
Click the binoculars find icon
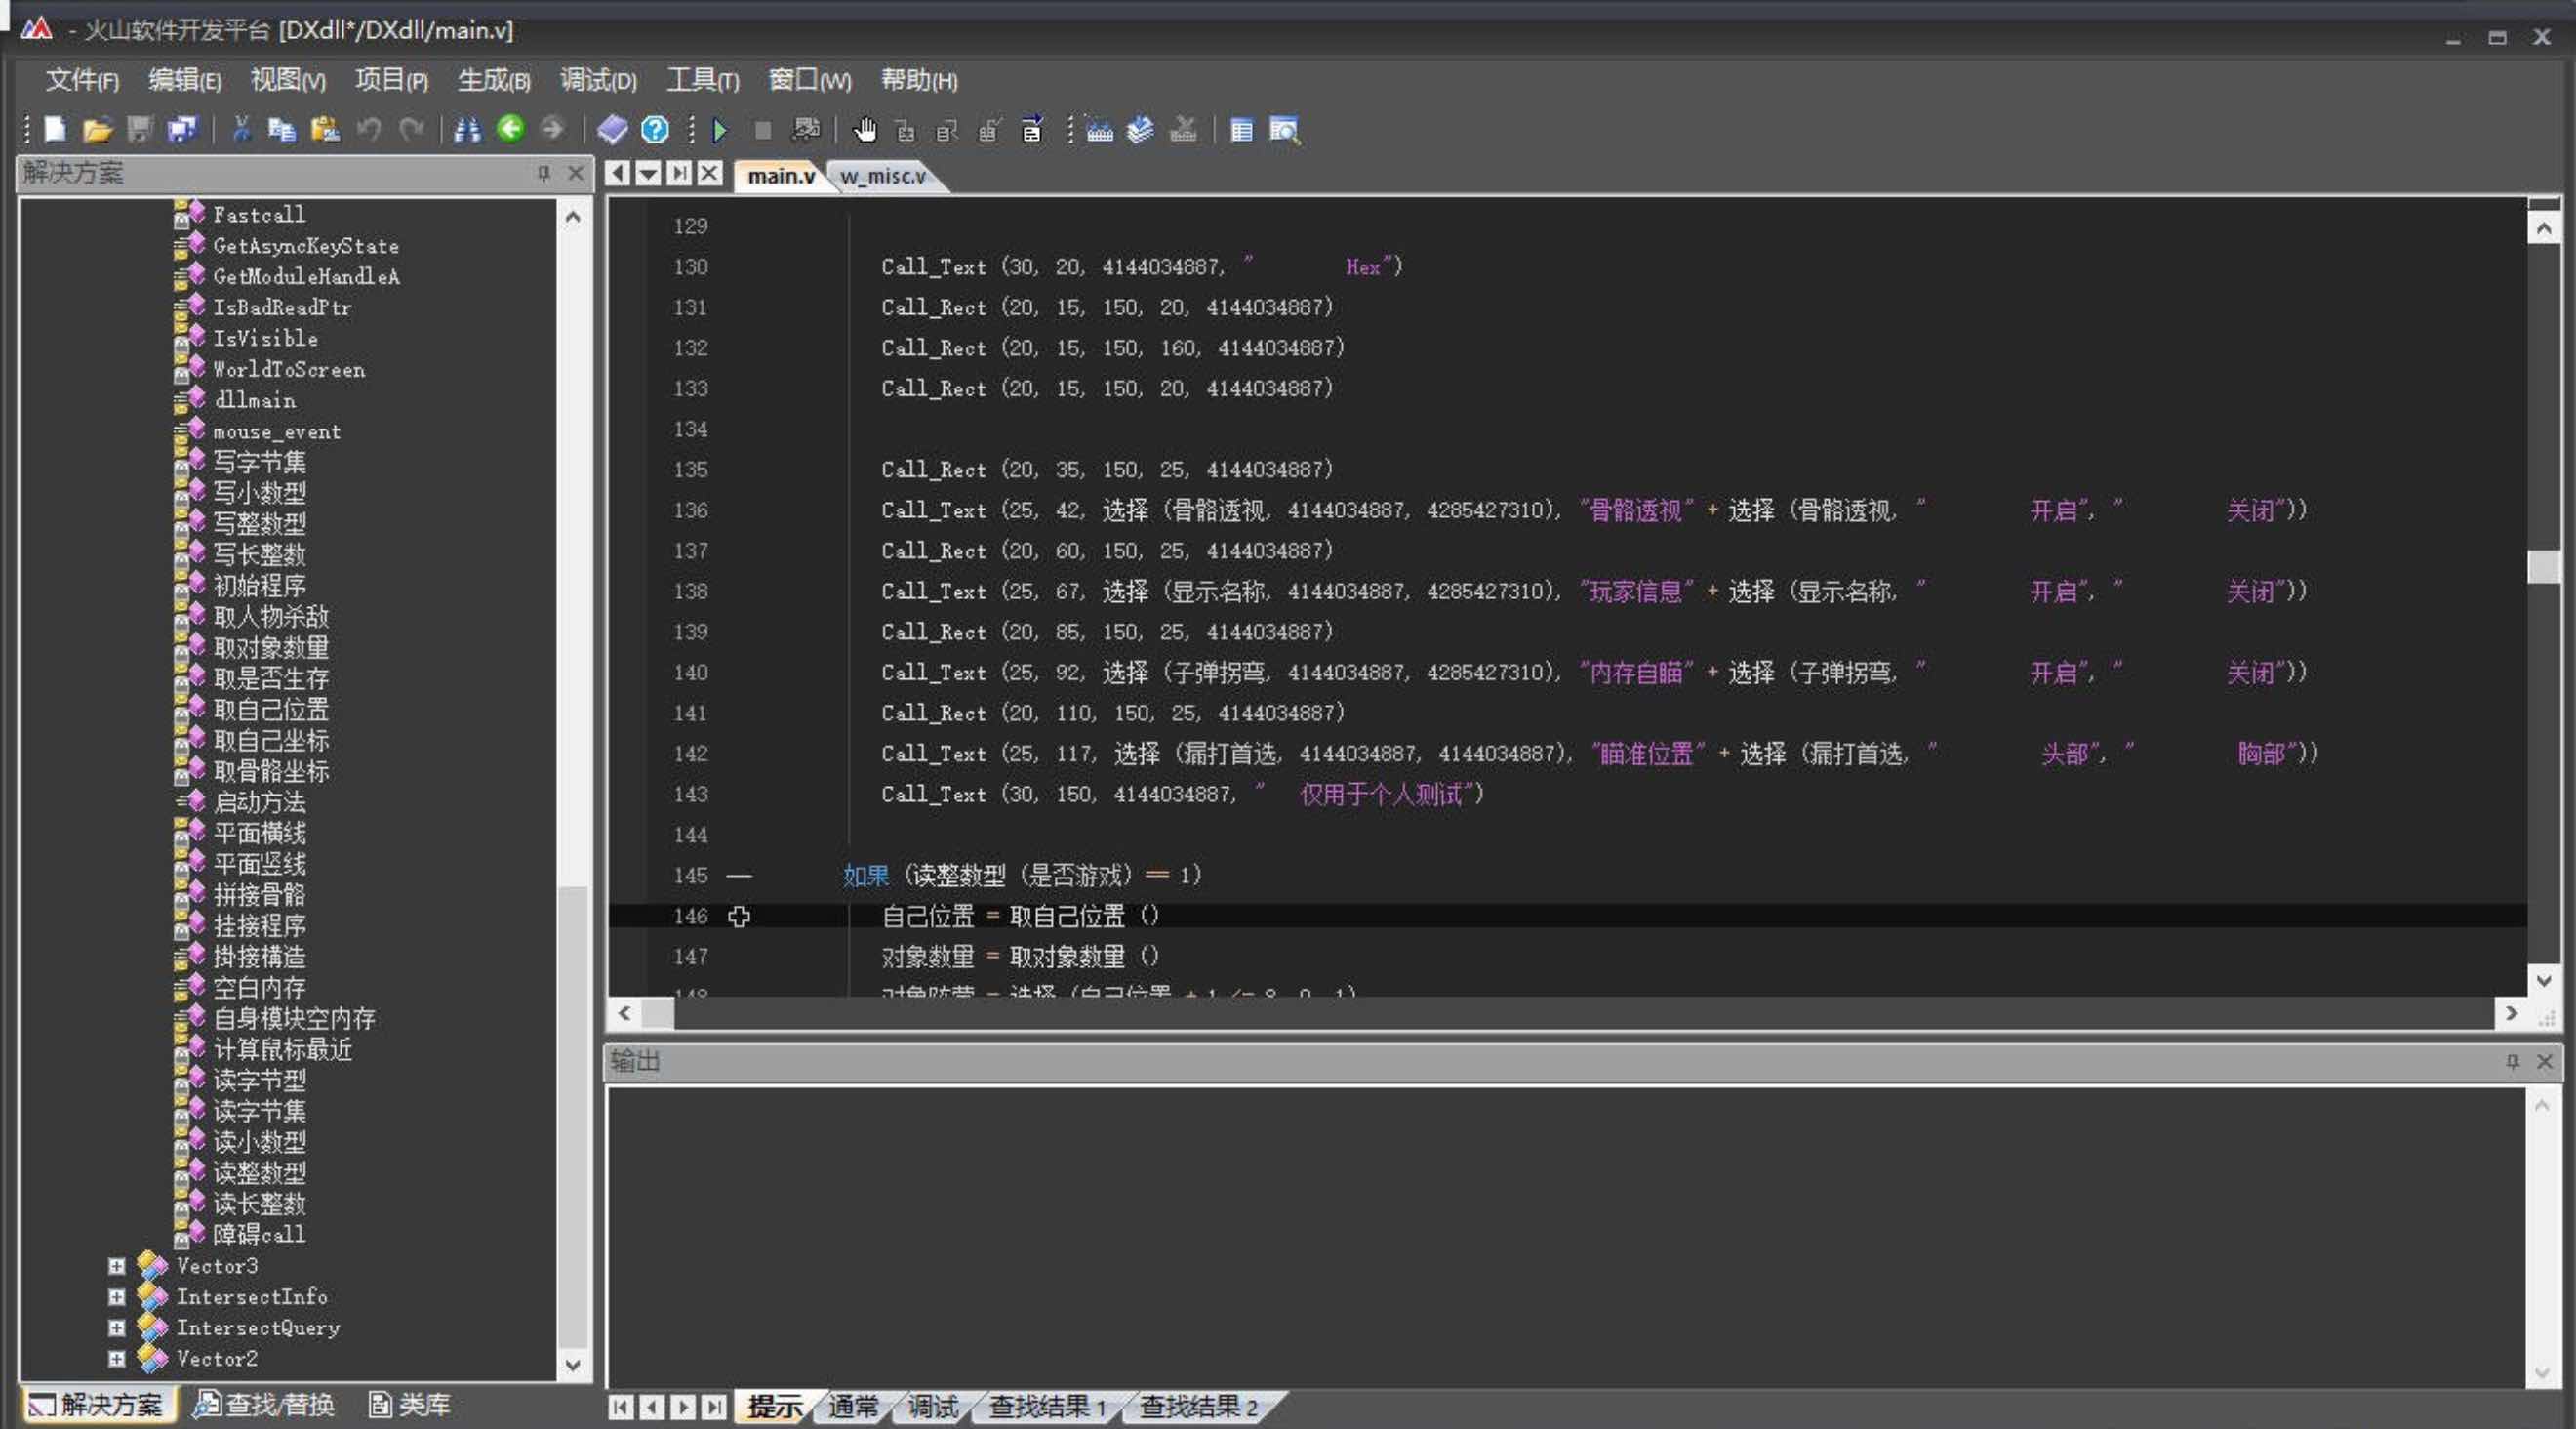[x=467, y=129]
